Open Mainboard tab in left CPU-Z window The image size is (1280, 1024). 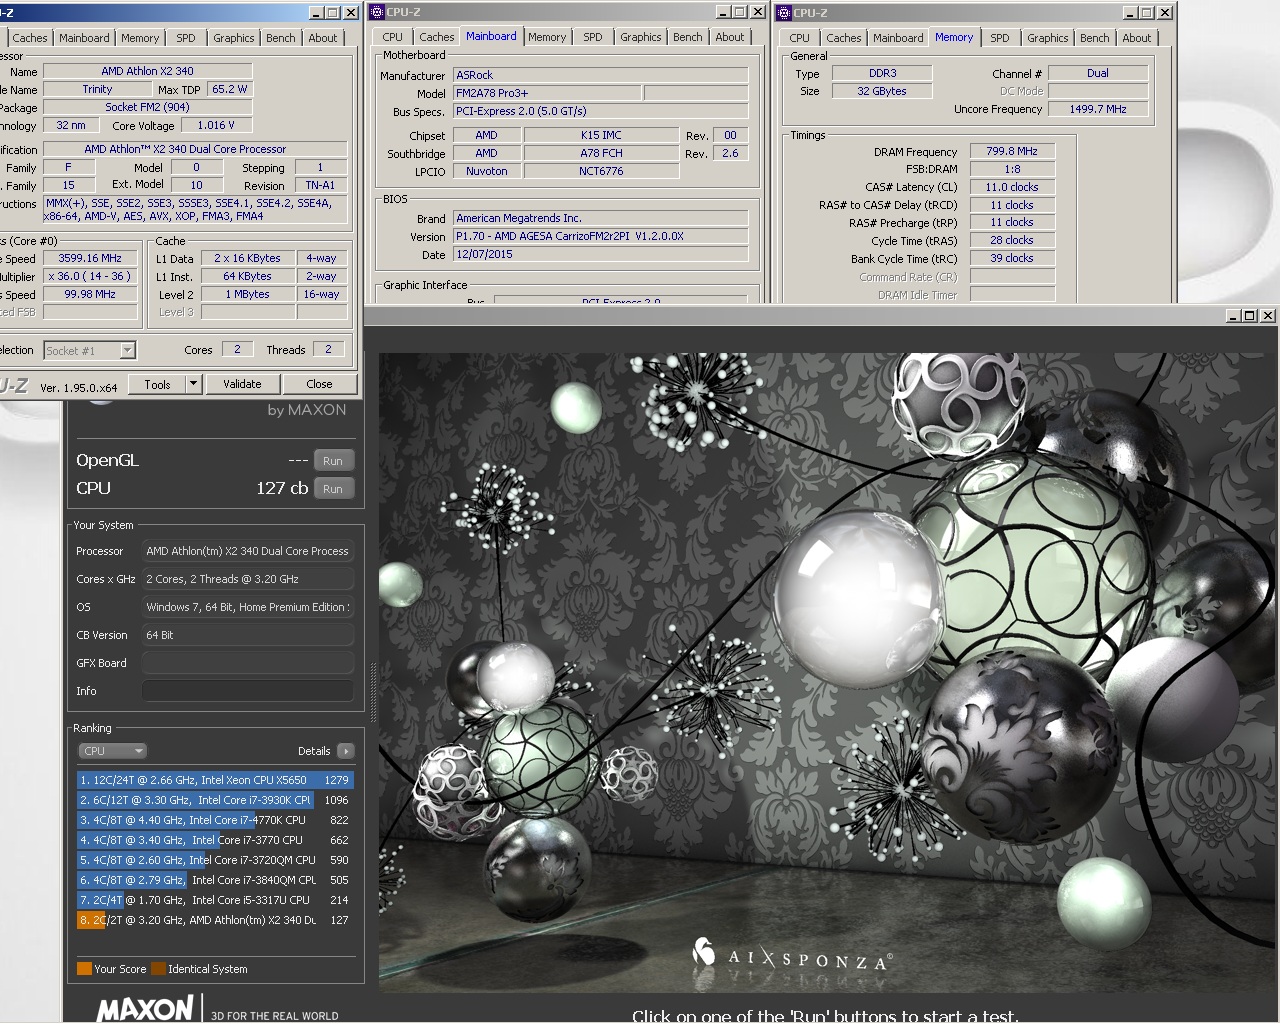84,38
